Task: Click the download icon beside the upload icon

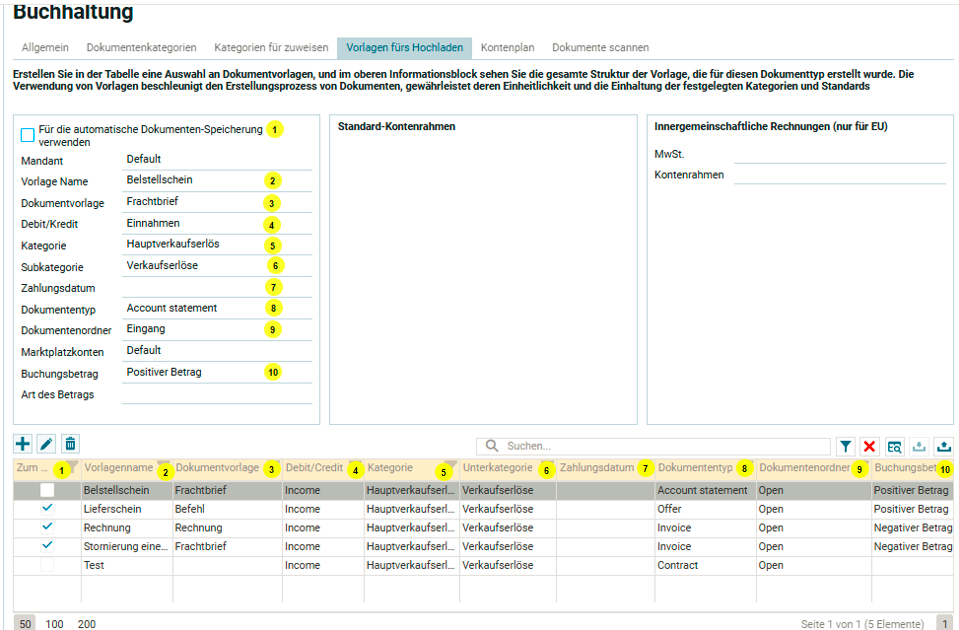Action: click(919, 447)
